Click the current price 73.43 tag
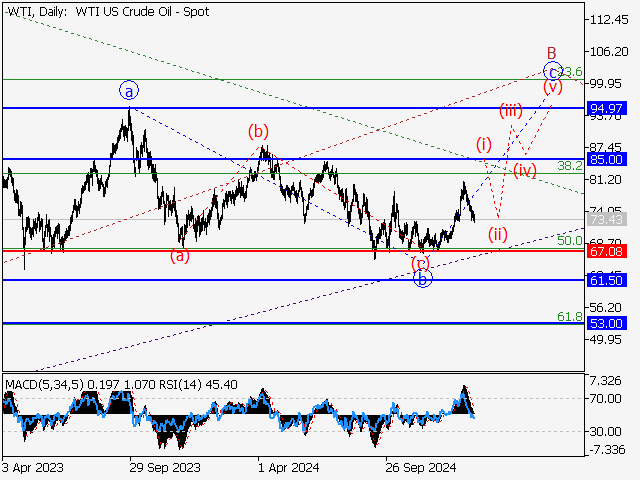Image resolution: width=640 pixels, height=480 pixels. point(607,219)
